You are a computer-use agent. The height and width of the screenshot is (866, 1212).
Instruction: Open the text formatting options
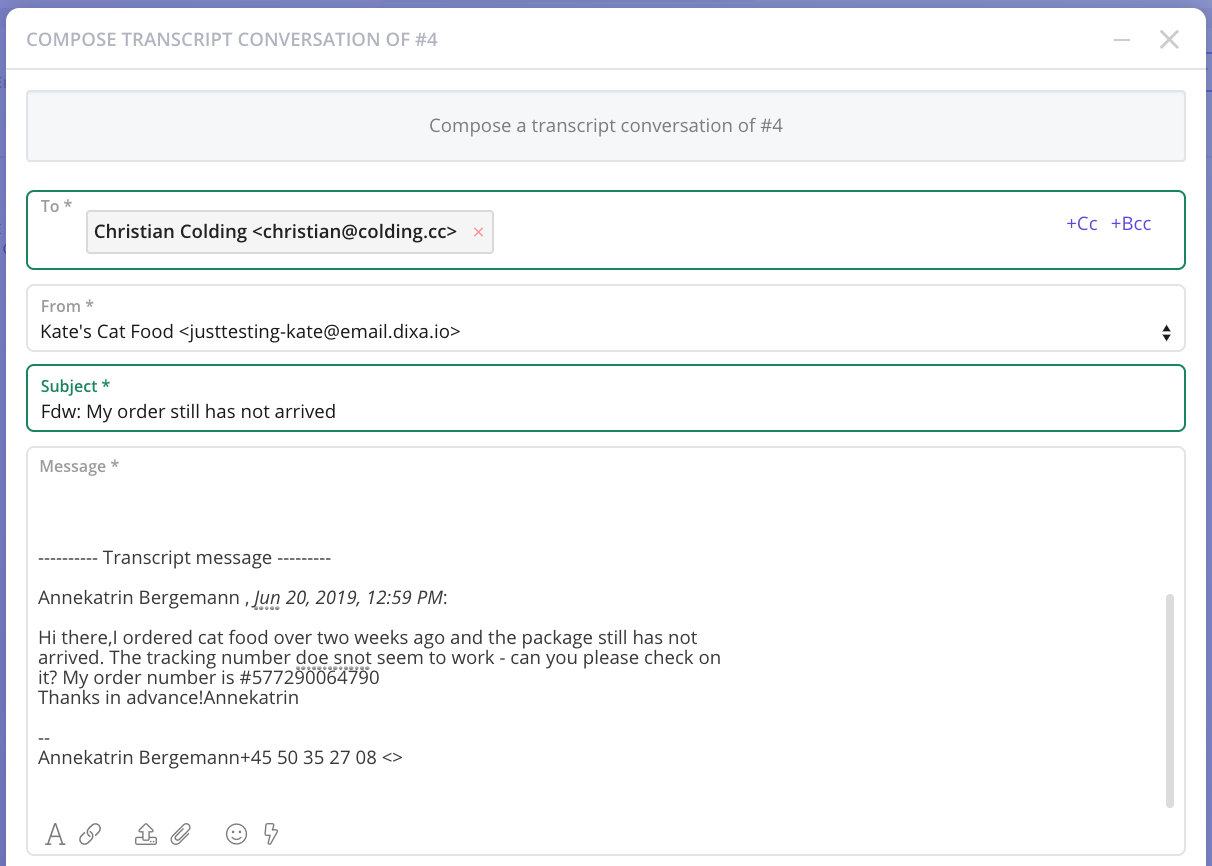click(55, 834)
